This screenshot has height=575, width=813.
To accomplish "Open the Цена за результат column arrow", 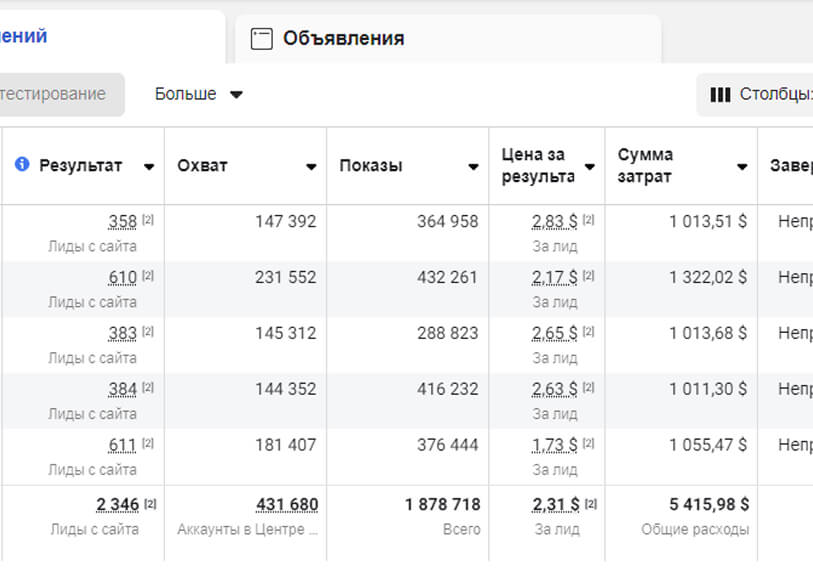I will pos(589,167).
